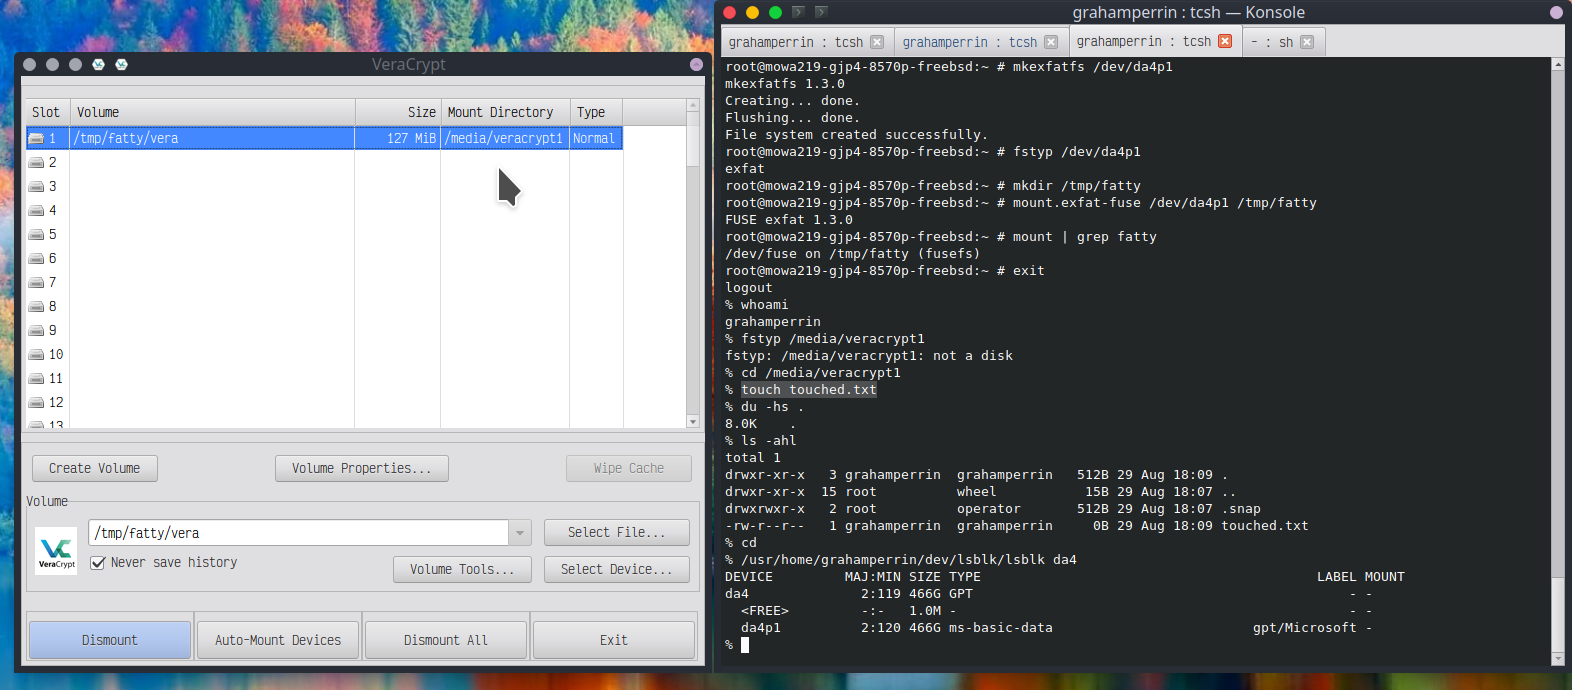Click the purple button in Konsole title bar
Screen dimensions: 1572x690
1556,13
